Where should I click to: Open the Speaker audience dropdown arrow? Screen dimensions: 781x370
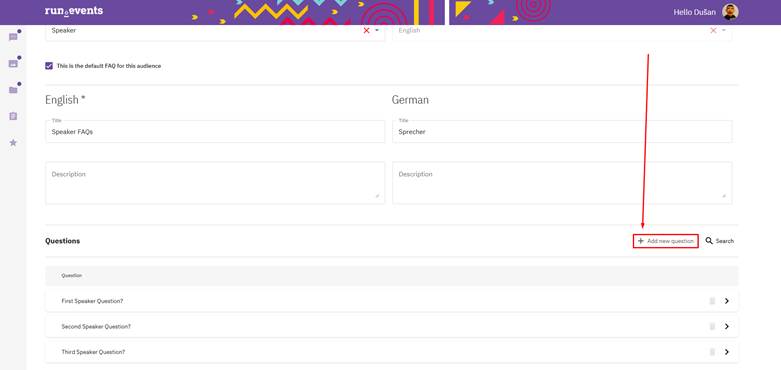point(377,30)
